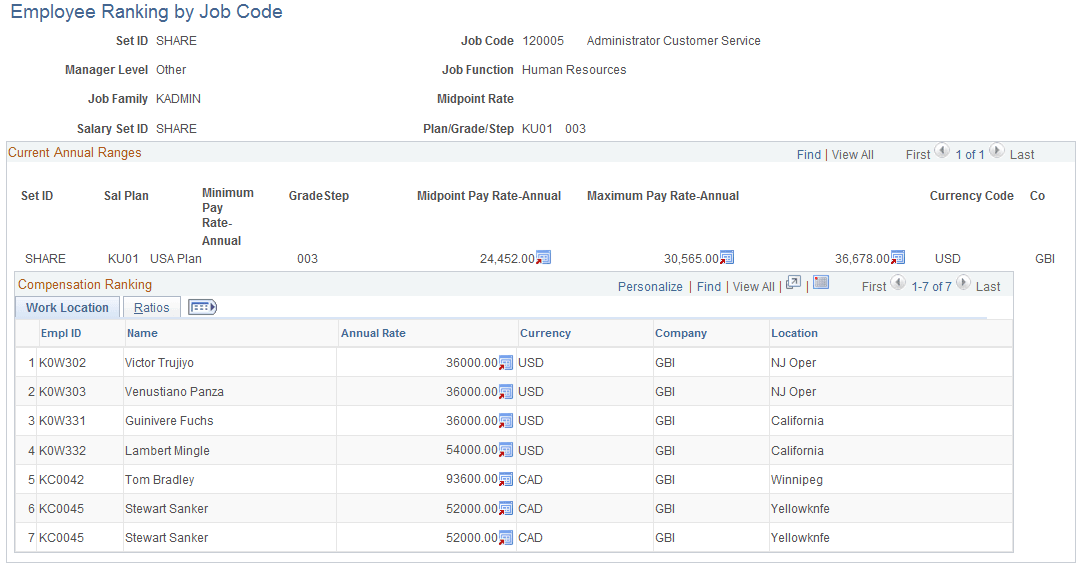1083x566 pixels.
Task: Go to previous row in Current Annual Ranges
Action: point(942,150)
